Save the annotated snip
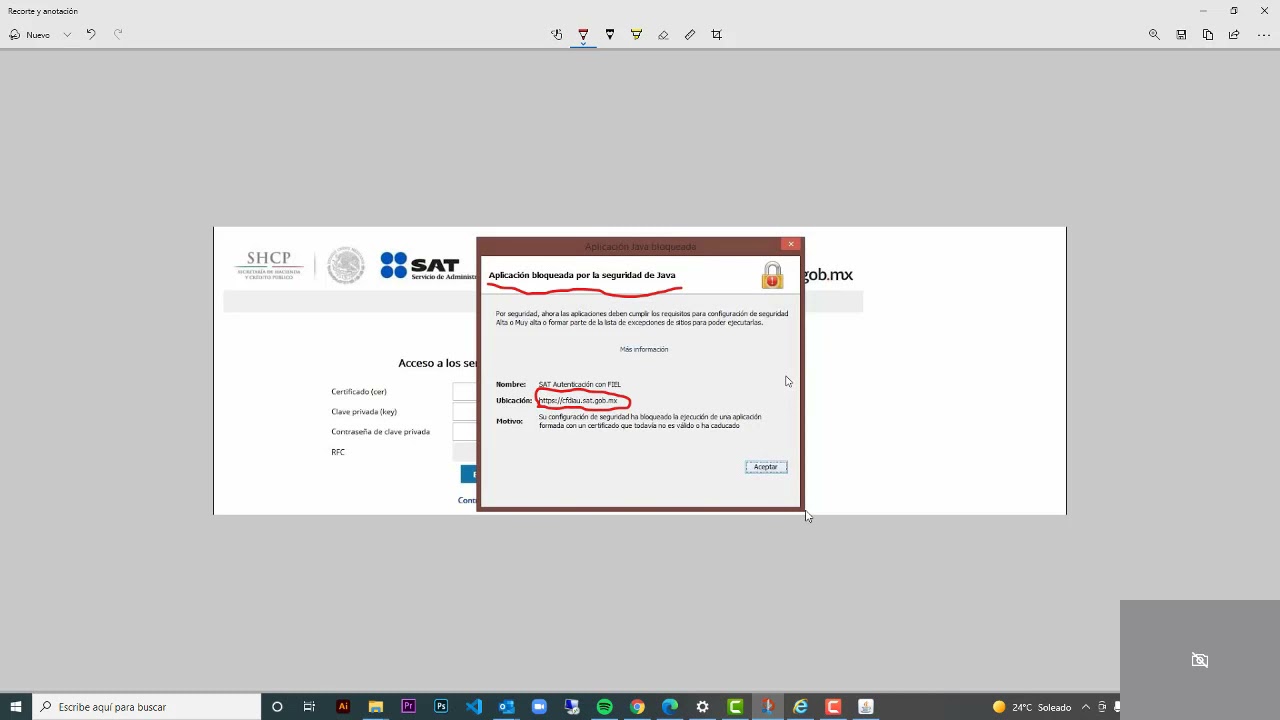The width and height of the screenshot is (1280, 720). point(1180,34)
